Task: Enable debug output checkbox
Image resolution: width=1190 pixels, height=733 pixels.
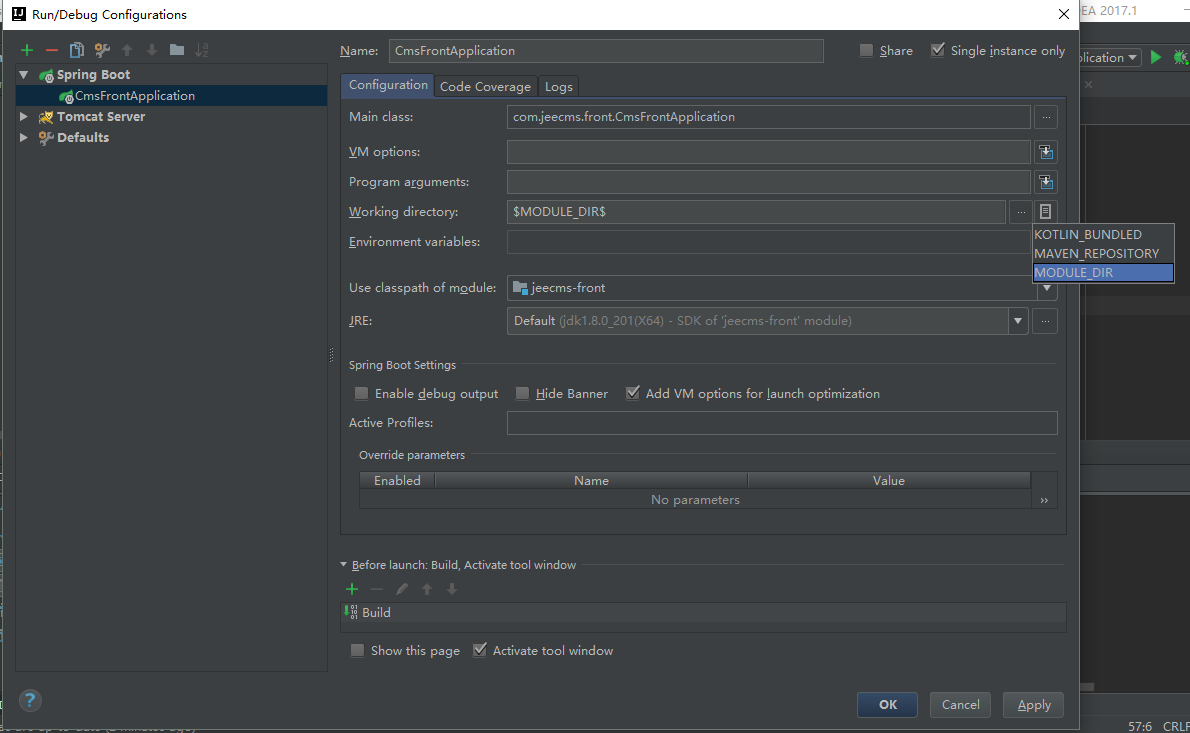Action: coord(362,394)
